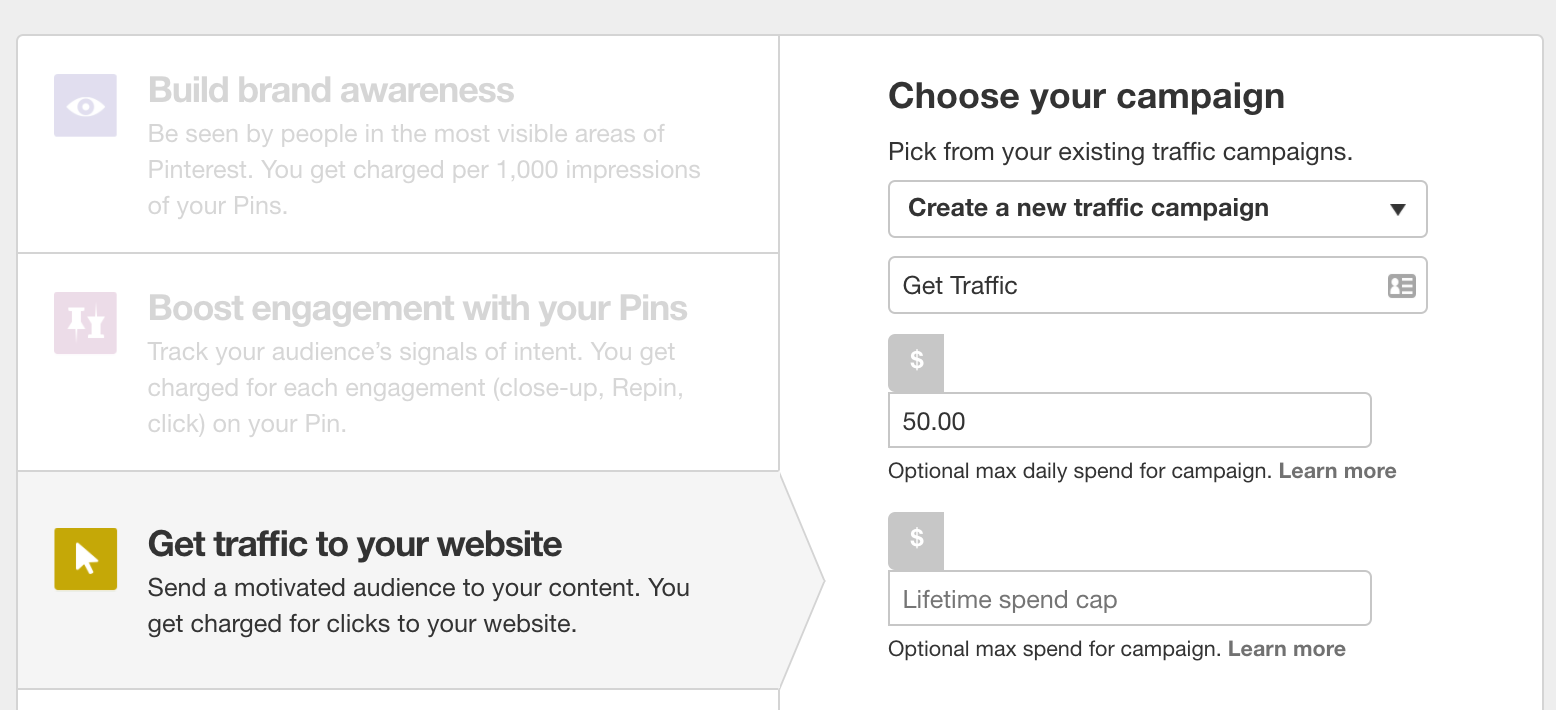Image resolution: width=1556 pixels, height=710 pixels.
Task: Click the yellow cursor icon for traffic
Action: [x=85, y=559]
